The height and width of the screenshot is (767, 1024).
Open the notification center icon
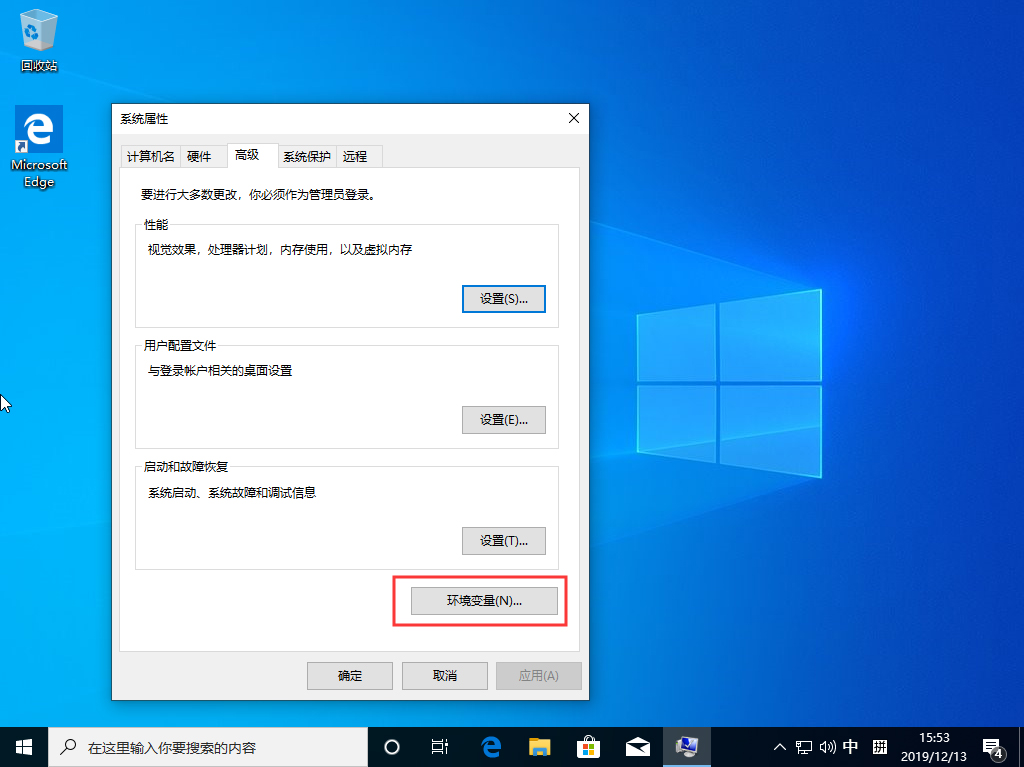993,746
